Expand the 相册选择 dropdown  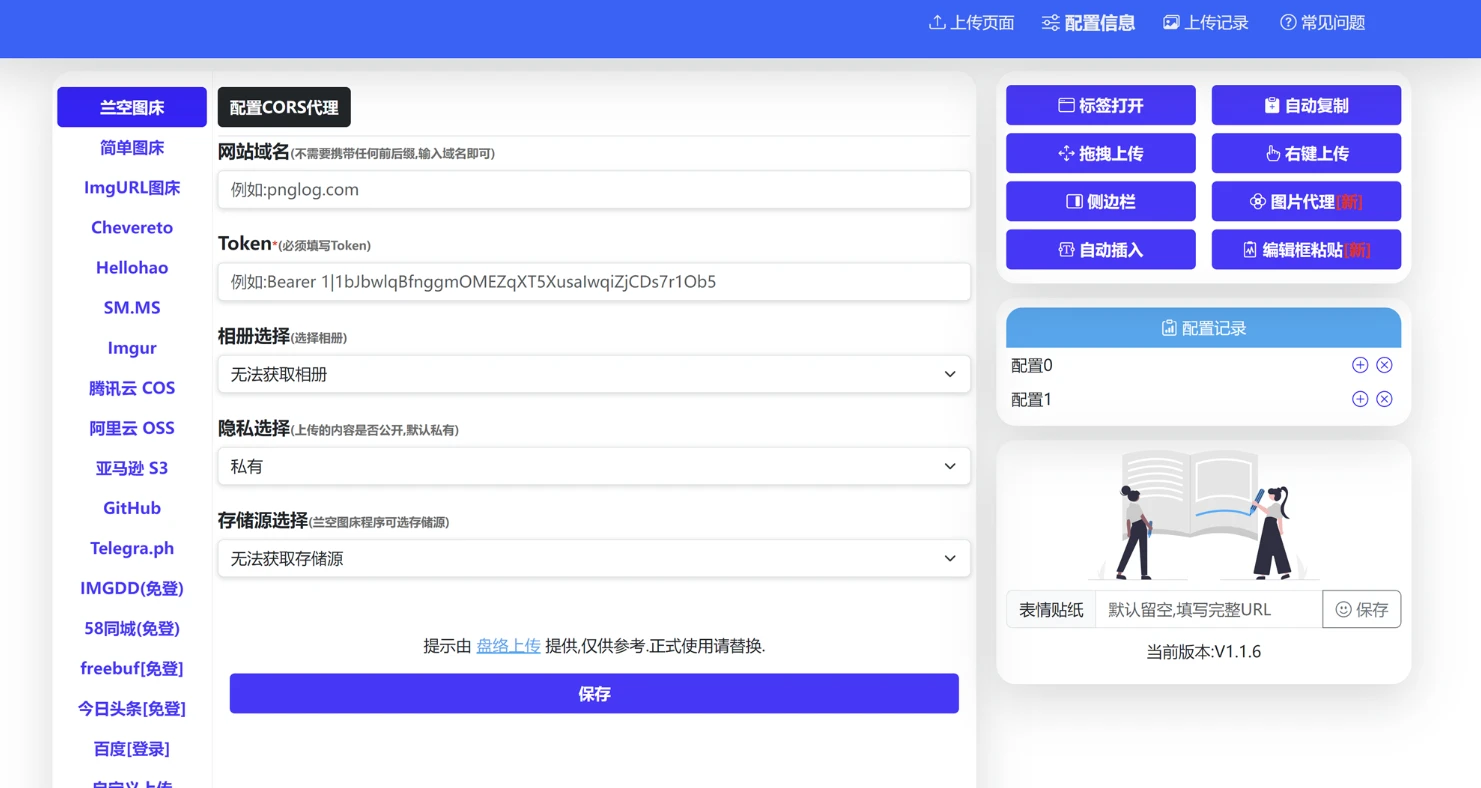click(x=593, y=374)
